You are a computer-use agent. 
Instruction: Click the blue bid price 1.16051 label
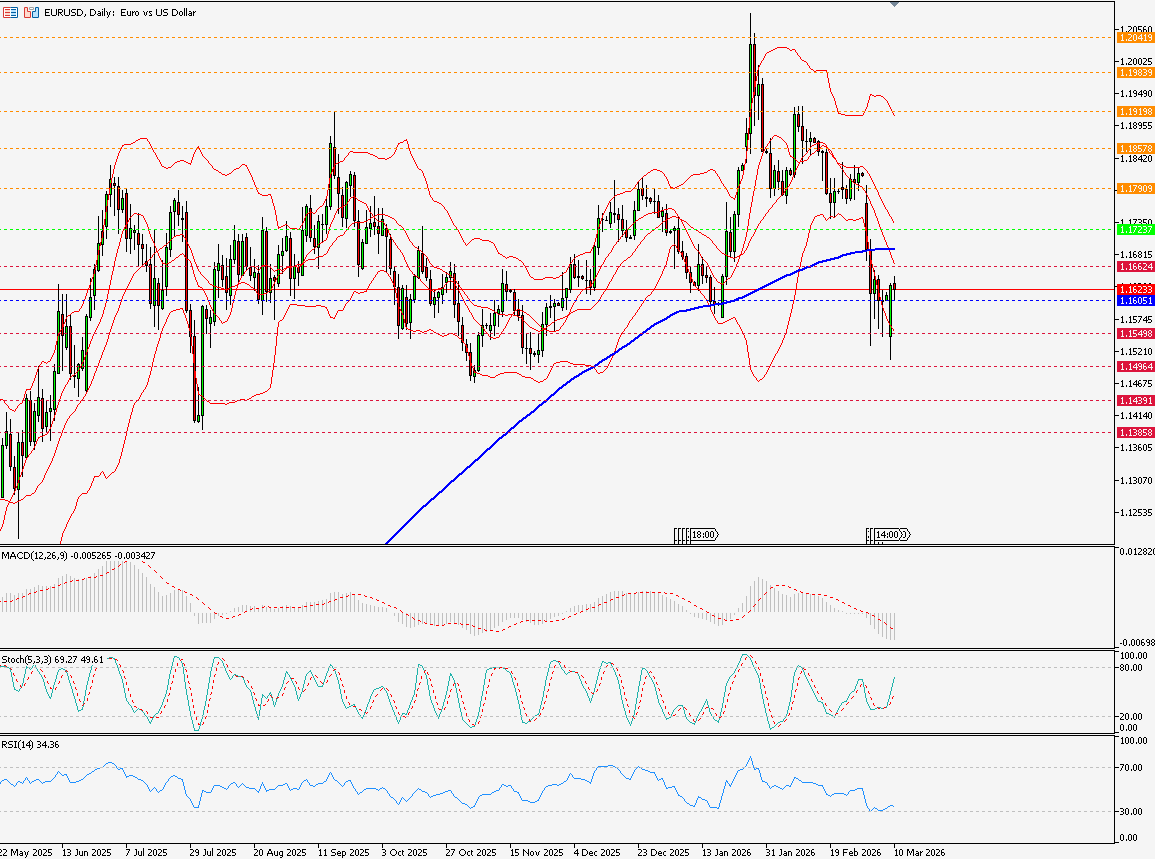[1137, 300]
